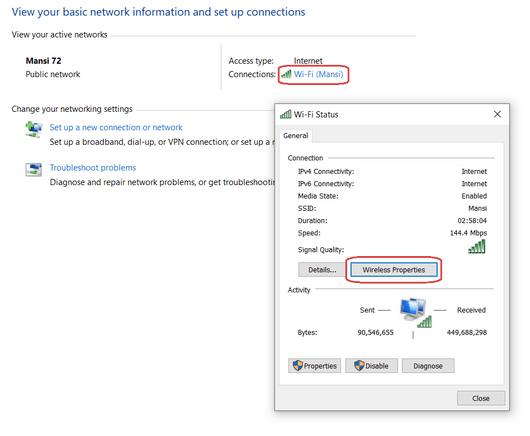Screen dimensions: 530x436
Task: Click the shield icon on Properties button
Action: pyautogui.click(x=298, y=365)
